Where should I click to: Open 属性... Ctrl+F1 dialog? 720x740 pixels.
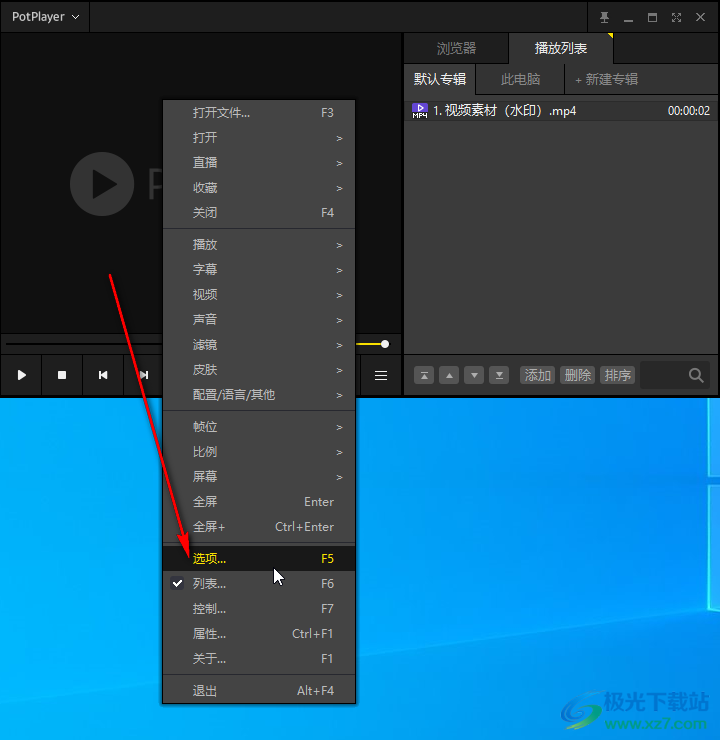pos(259,634)
